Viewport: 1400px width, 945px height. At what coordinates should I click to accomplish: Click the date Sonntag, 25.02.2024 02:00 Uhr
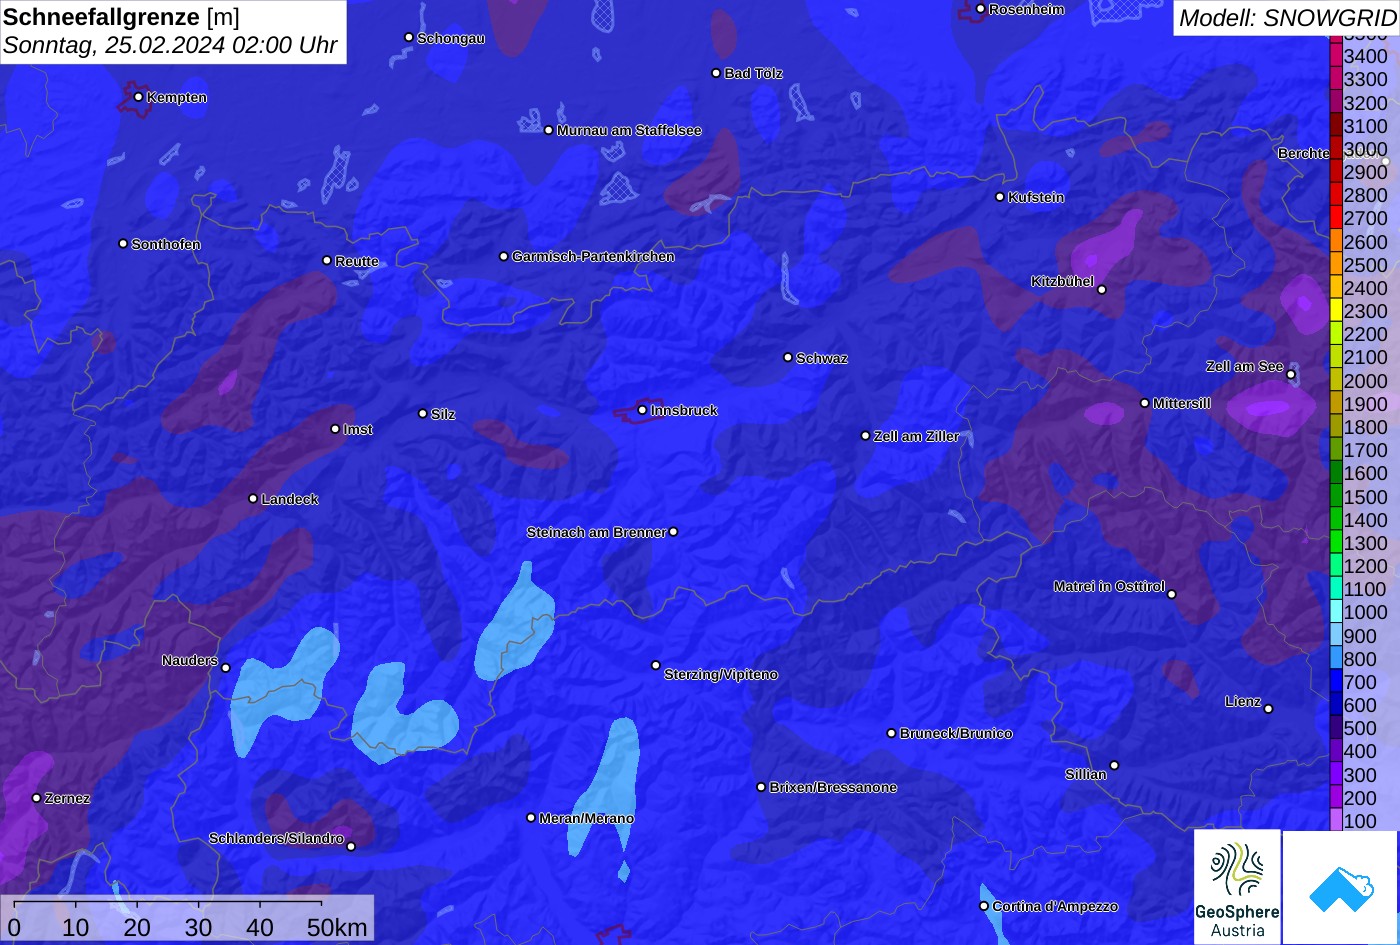coord(170,46)
